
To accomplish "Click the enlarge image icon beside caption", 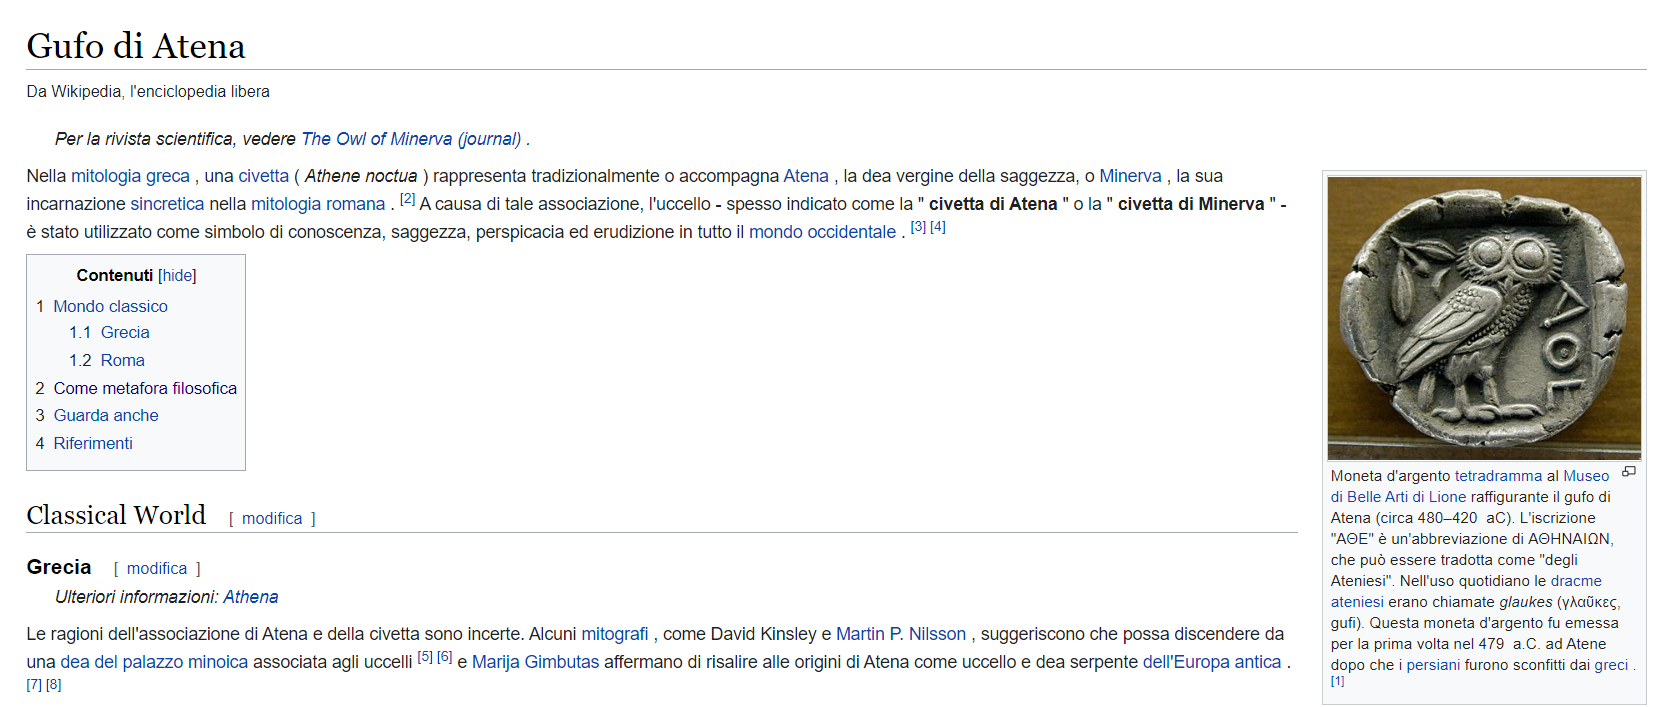I will click(x=1629, y=472).
